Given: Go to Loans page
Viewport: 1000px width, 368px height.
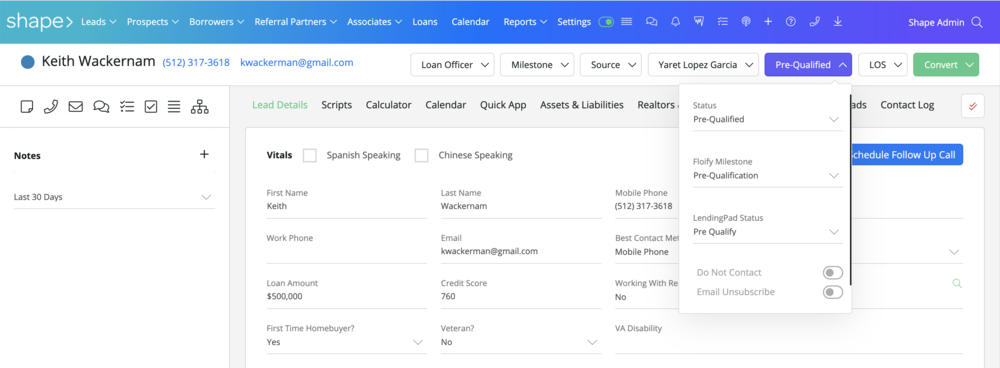Looking at the screenshot, I should click(425, 22).
